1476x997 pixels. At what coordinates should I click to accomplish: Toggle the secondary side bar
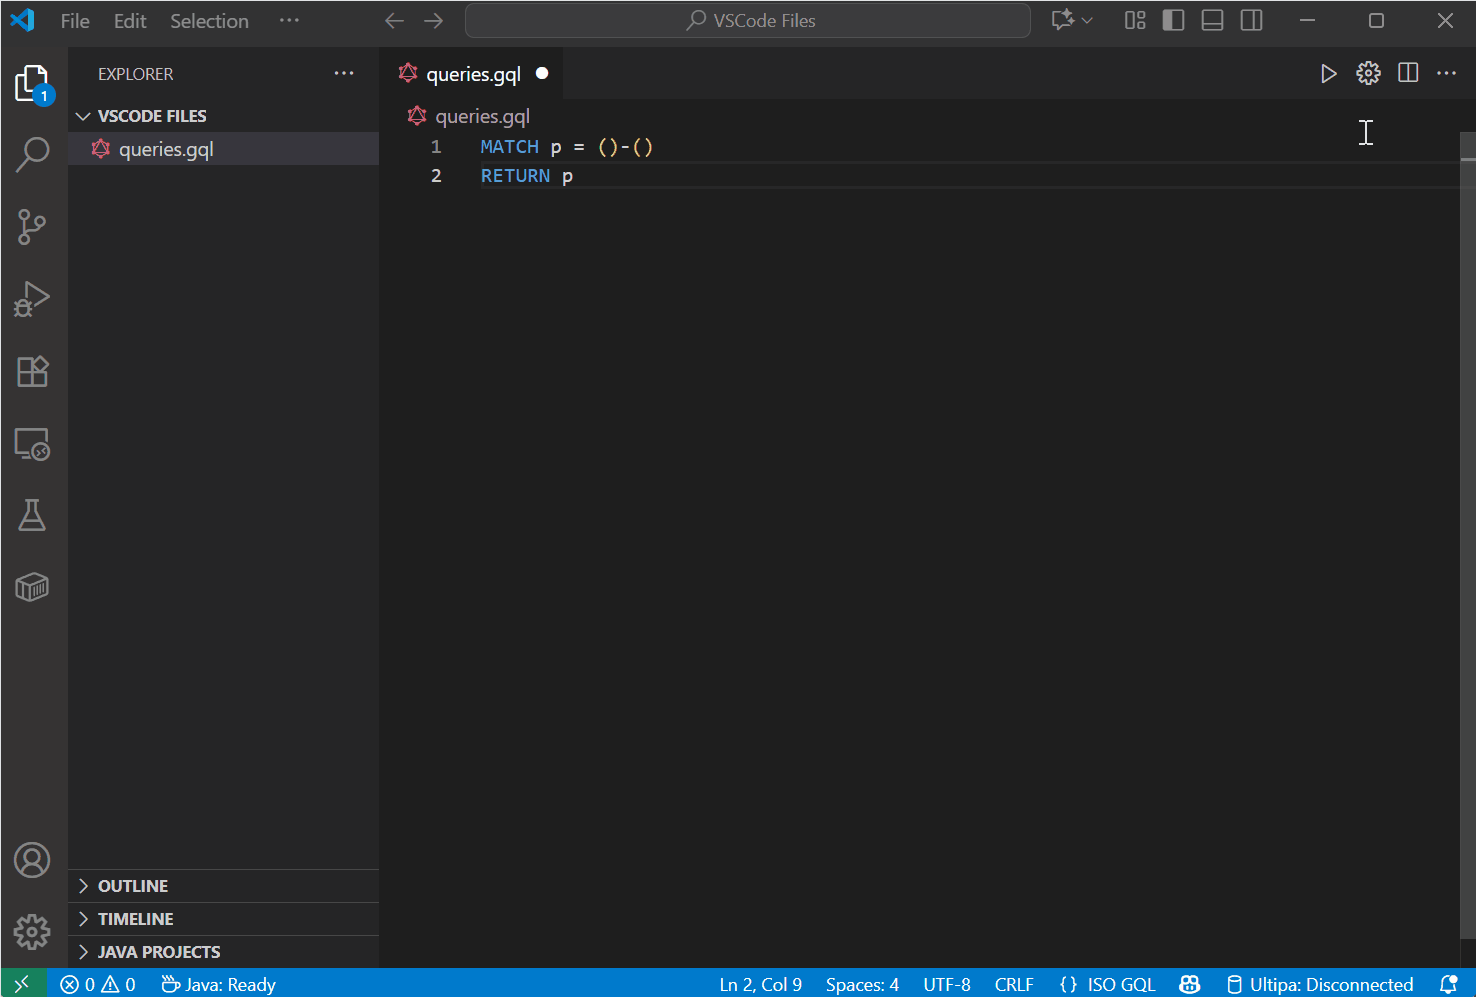pyautogui.click(x=1251, y=21)
